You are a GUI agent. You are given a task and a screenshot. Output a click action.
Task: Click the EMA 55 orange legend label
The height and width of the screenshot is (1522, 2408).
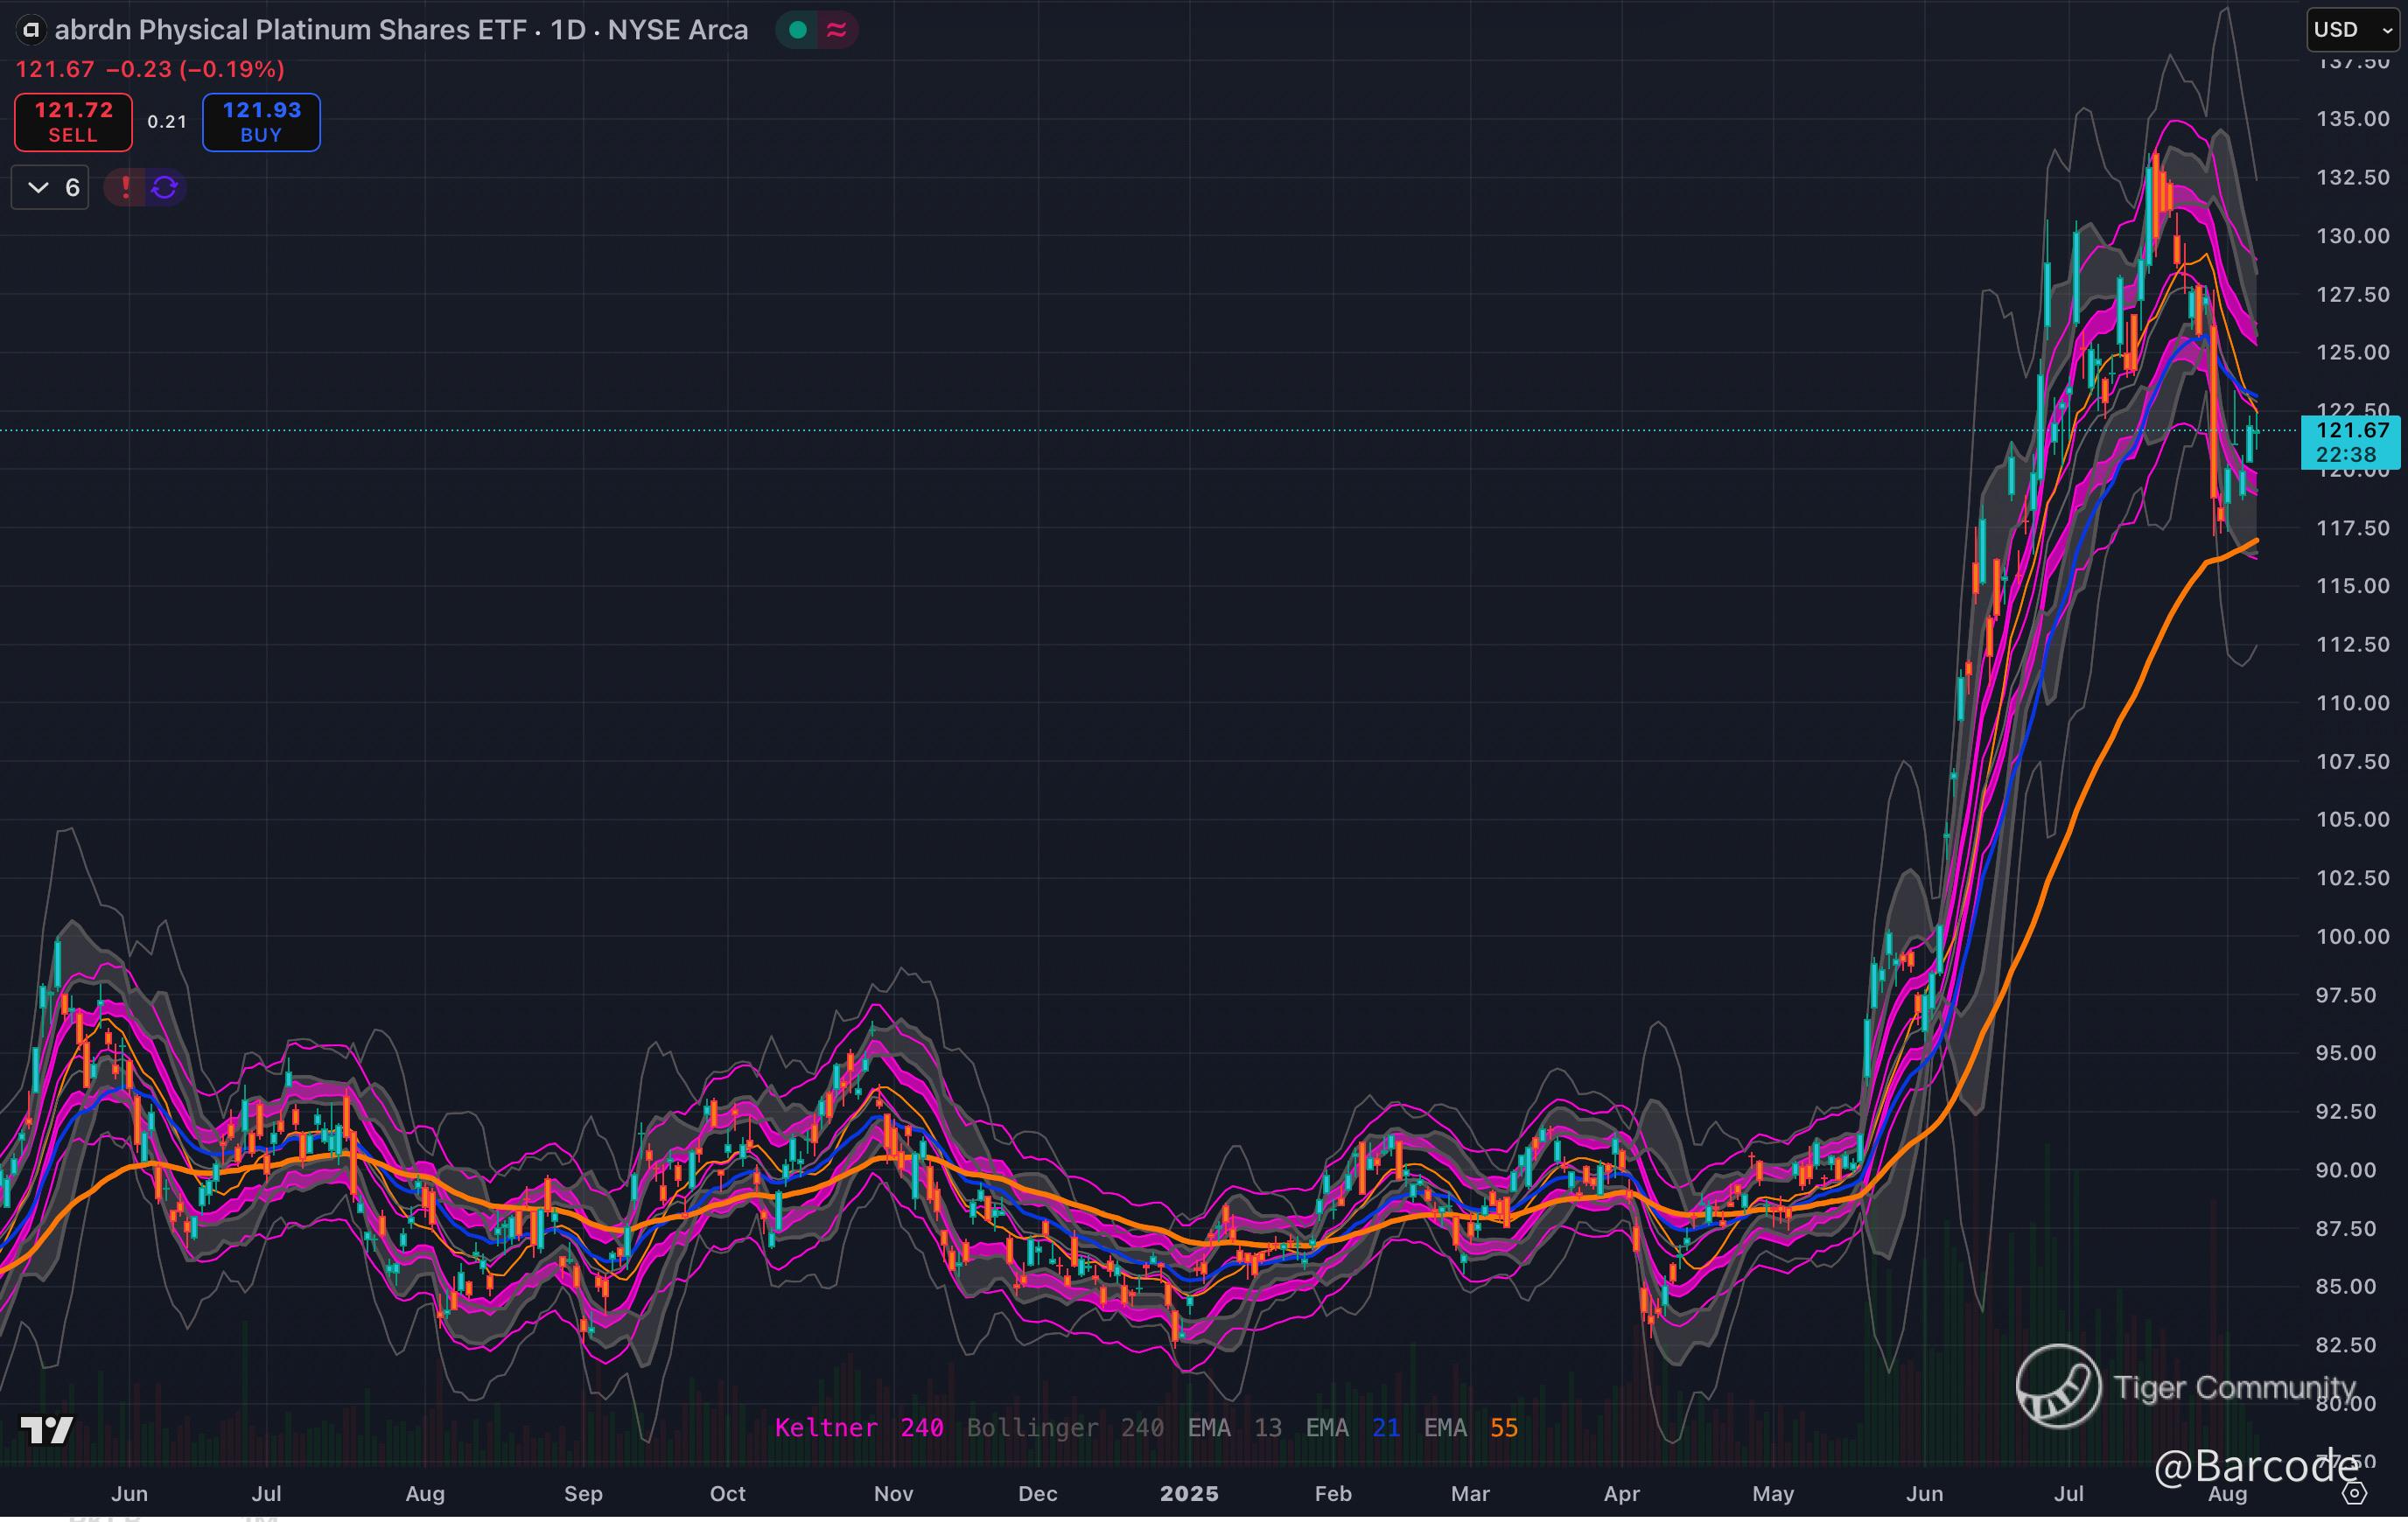tap(1470, 1428)
